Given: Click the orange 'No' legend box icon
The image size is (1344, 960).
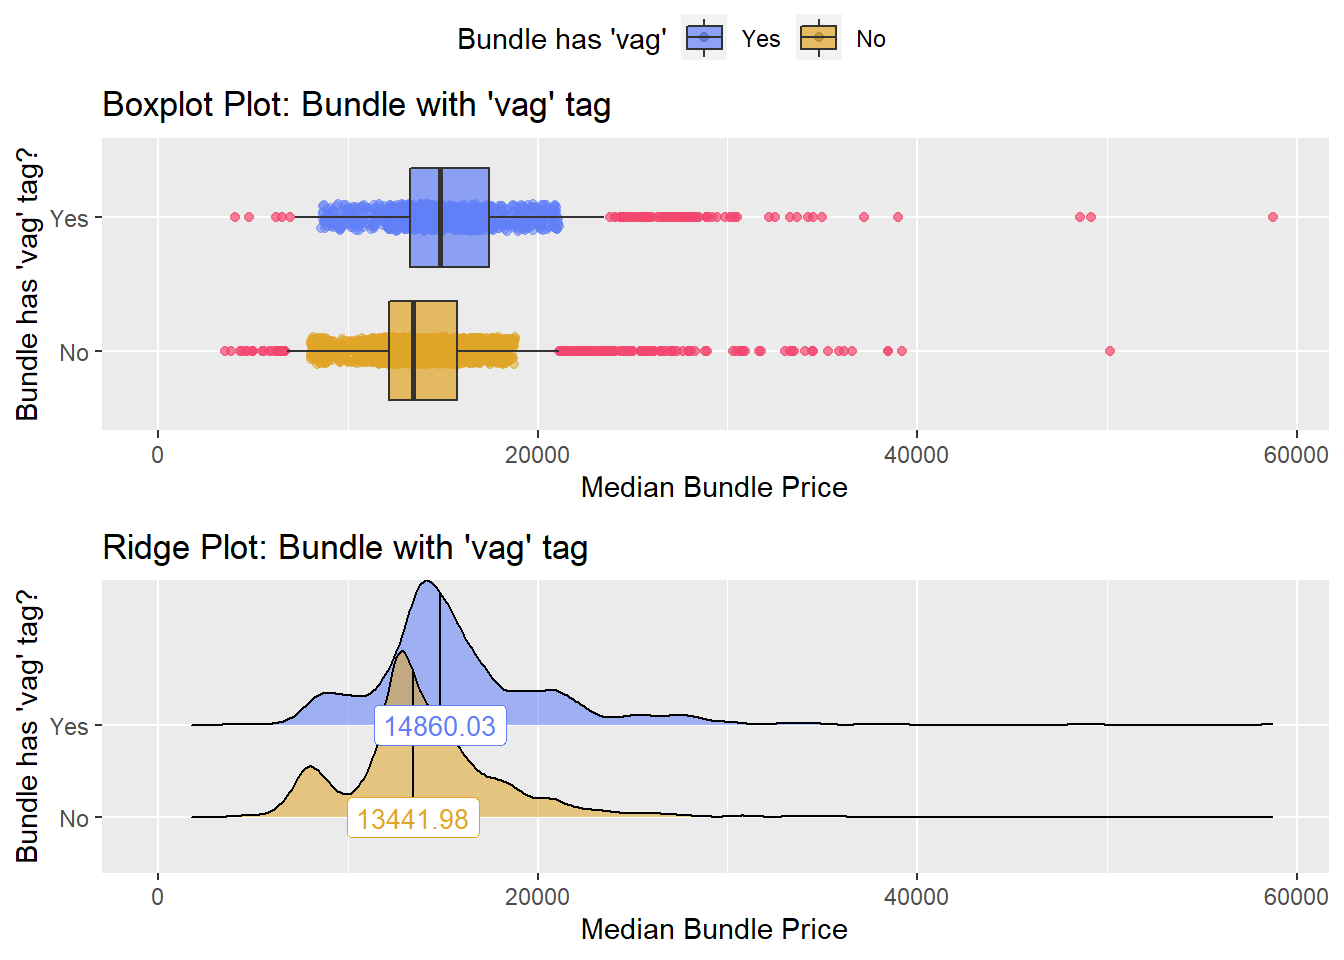Looking at the screenshot, I should tap(819, 38).
